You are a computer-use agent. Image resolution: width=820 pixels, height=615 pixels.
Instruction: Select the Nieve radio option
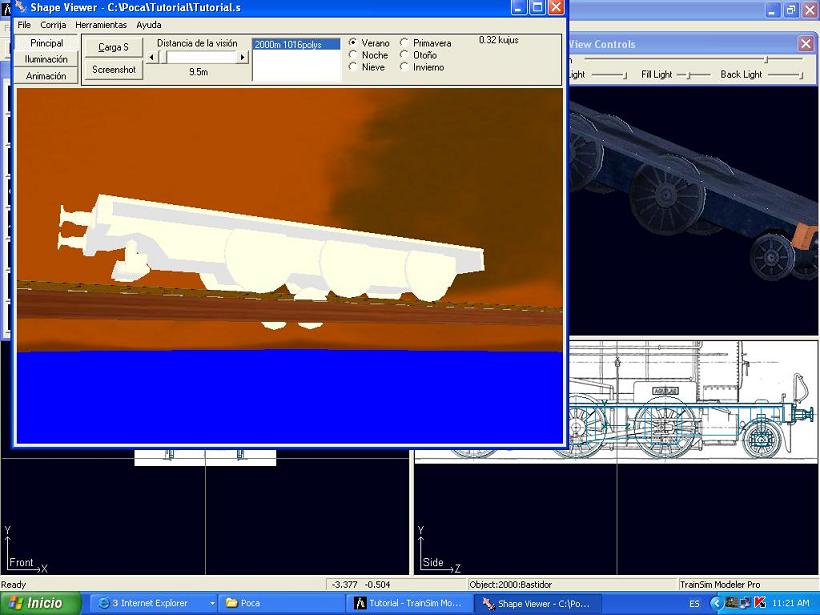click(x=353, y=67)
